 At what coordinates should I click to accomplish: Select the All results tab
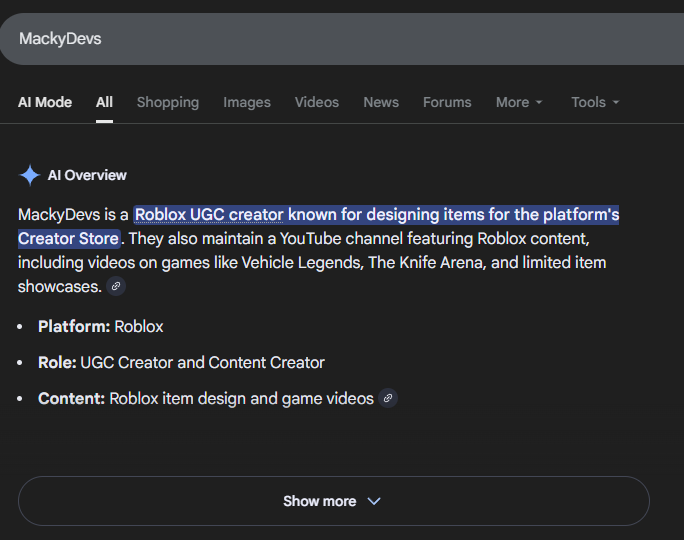[104, 102]
